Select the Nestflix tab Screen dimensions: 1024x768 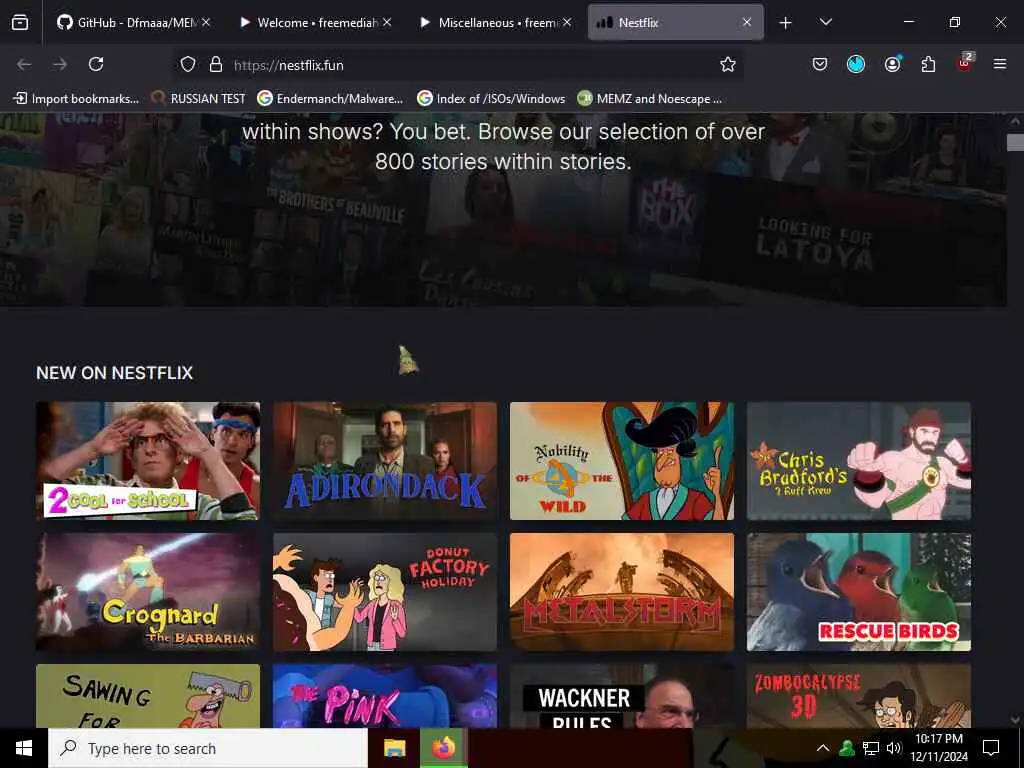pos(675,23)
